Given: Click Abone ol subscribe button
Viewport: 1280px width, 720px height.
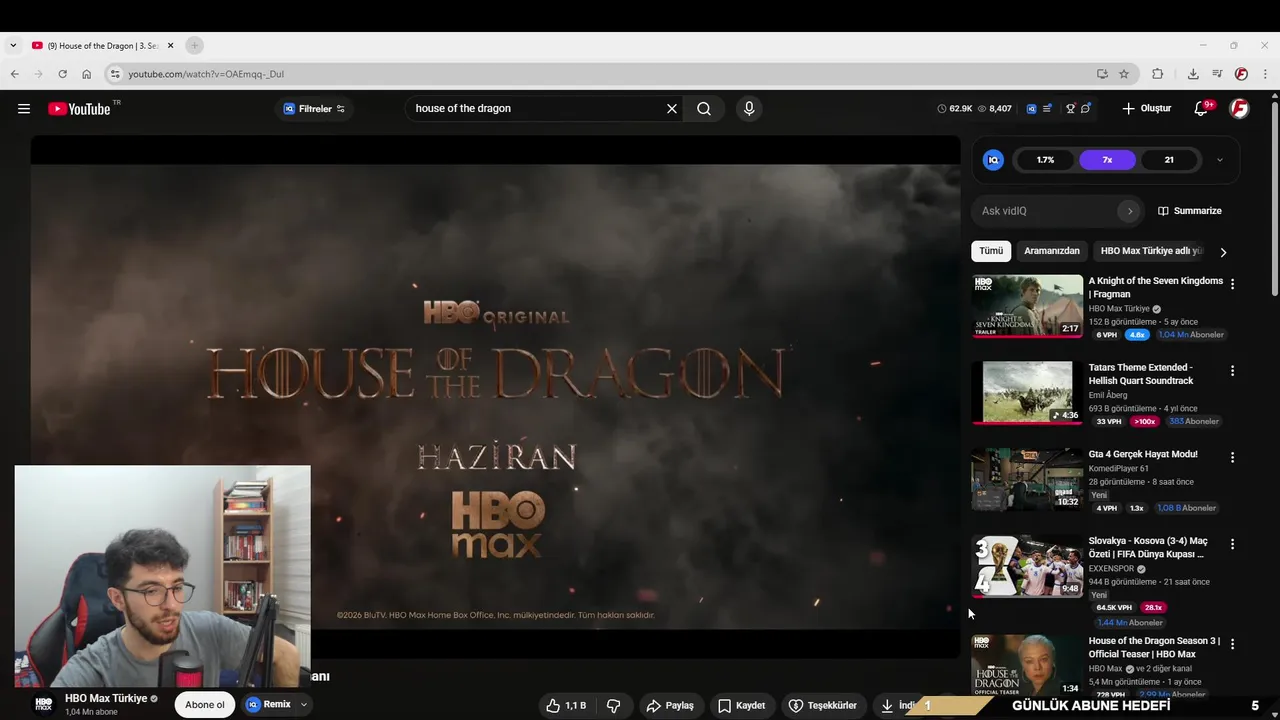Looking at the screenshot, I should coord(205,705).
